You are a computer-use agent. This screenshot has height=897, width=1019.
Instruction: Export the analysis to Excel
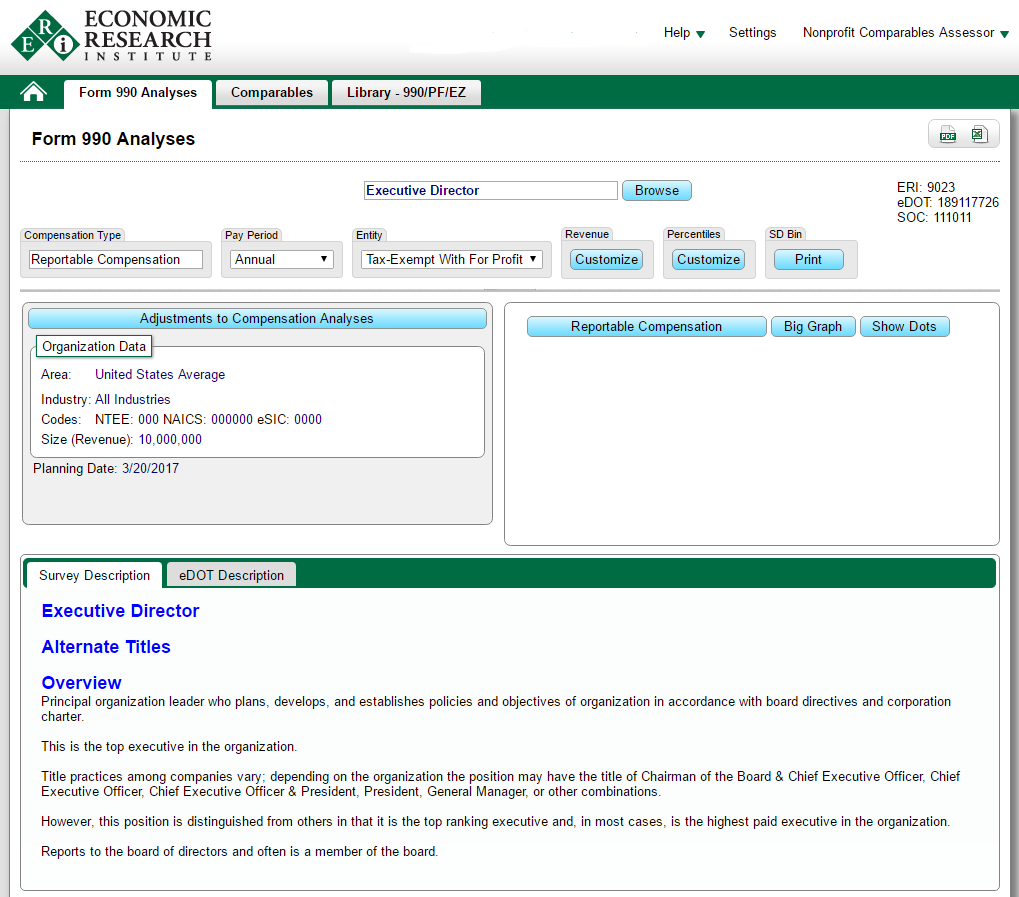click(x=979, y=135)
